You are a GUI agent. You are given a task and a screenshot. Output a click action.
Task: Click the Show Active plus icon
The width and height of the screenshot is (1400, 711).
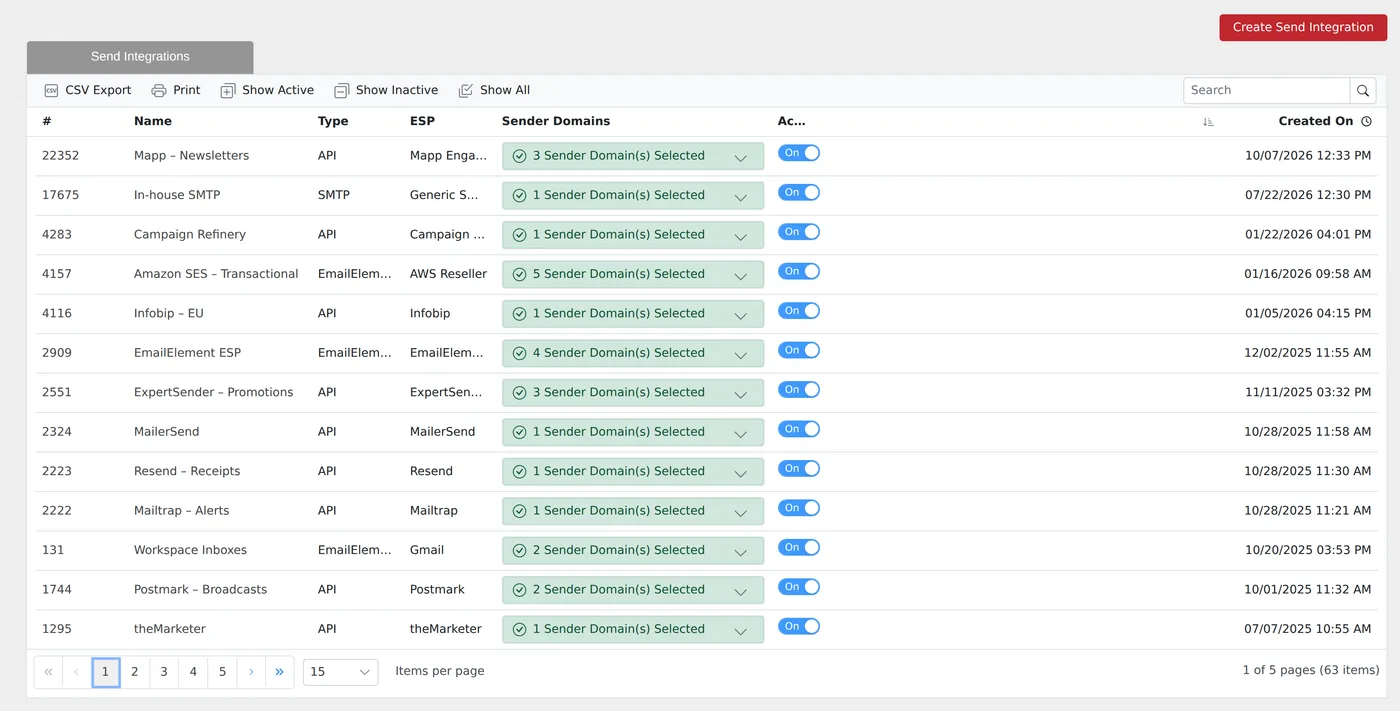[228, 90]
